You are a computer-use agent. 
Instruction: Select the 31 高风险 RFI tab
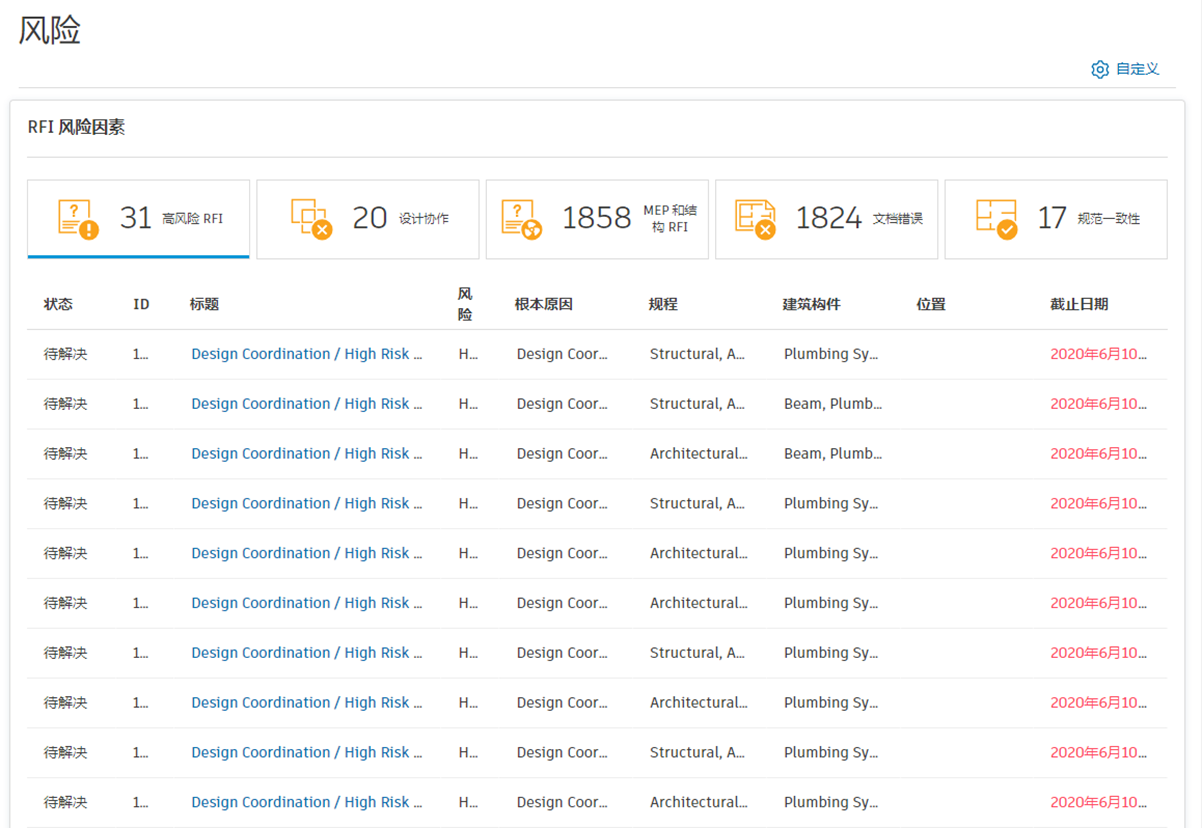click(x=138, y=219)
